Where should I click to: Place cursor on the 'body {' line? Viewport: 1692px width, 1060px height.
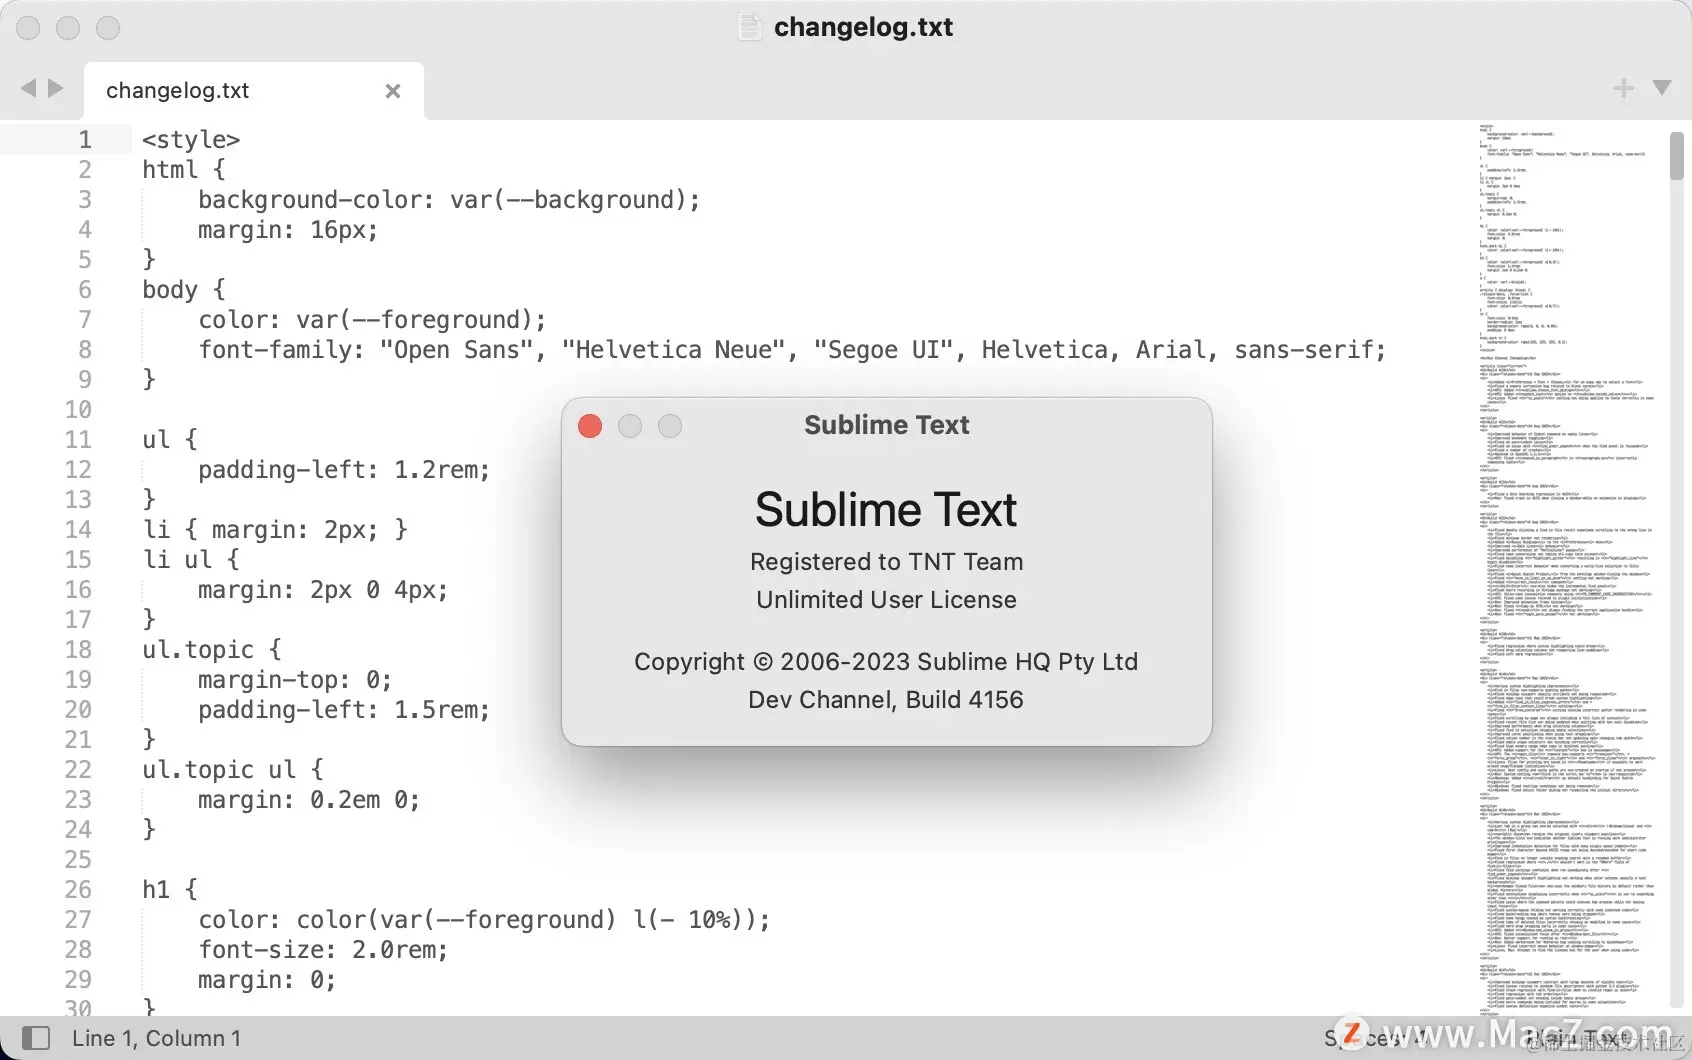[x=184, y=290]
